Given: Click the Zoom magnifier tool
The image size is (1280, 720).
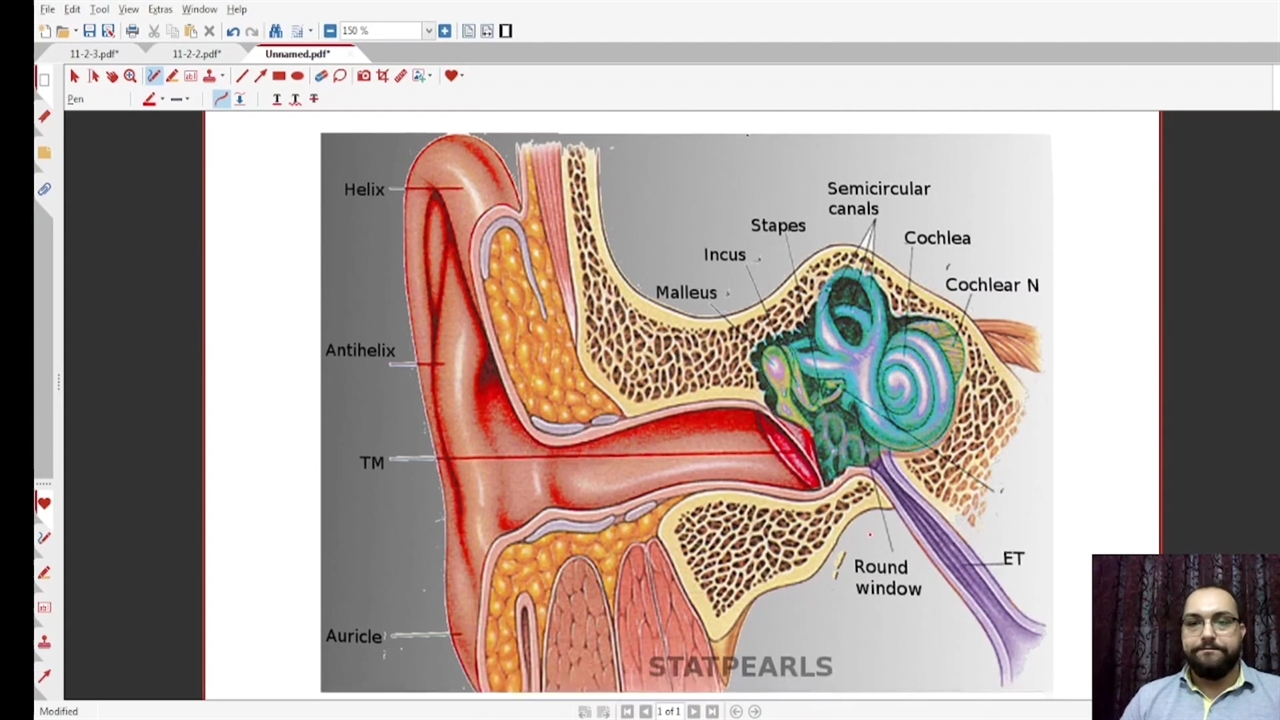Looking at the screenshot, I should click(130, 76).
